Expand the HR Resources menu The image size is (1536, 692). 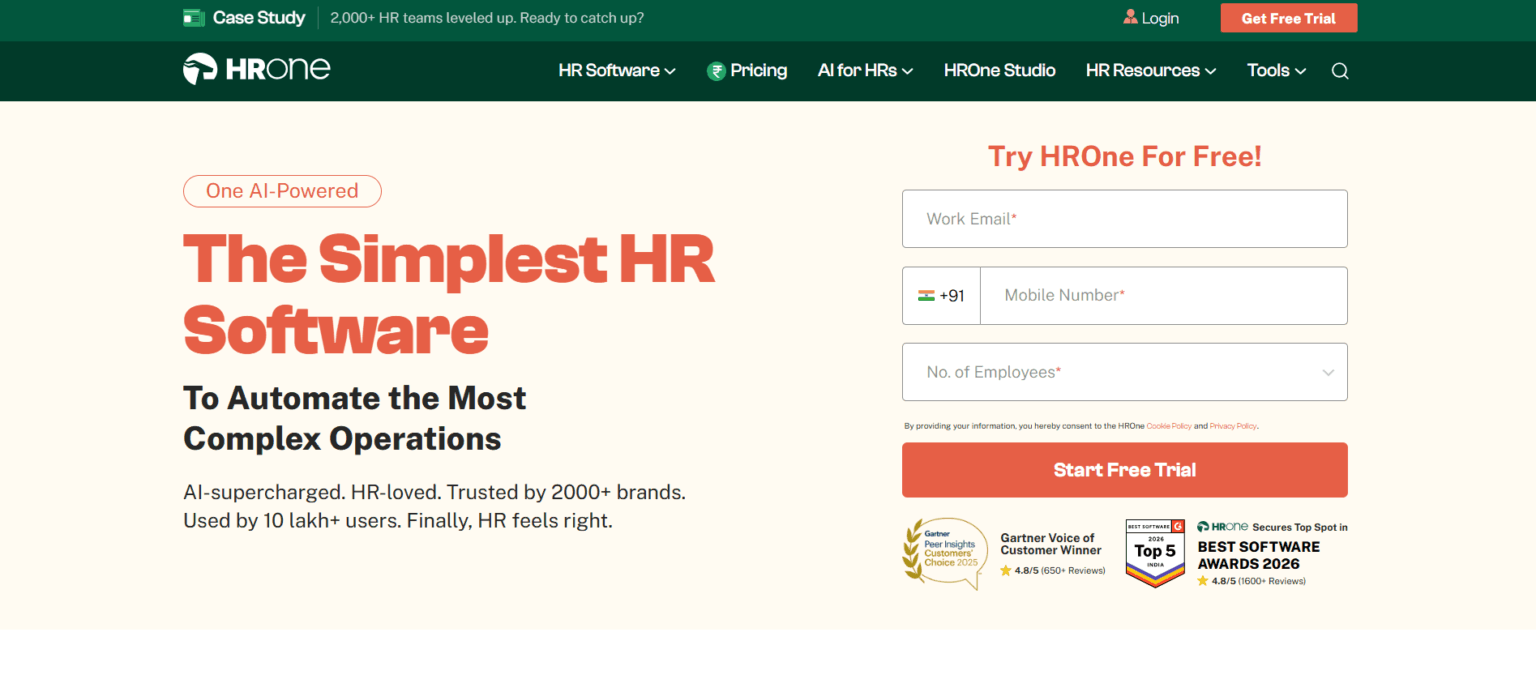[x=1151, y=70]
